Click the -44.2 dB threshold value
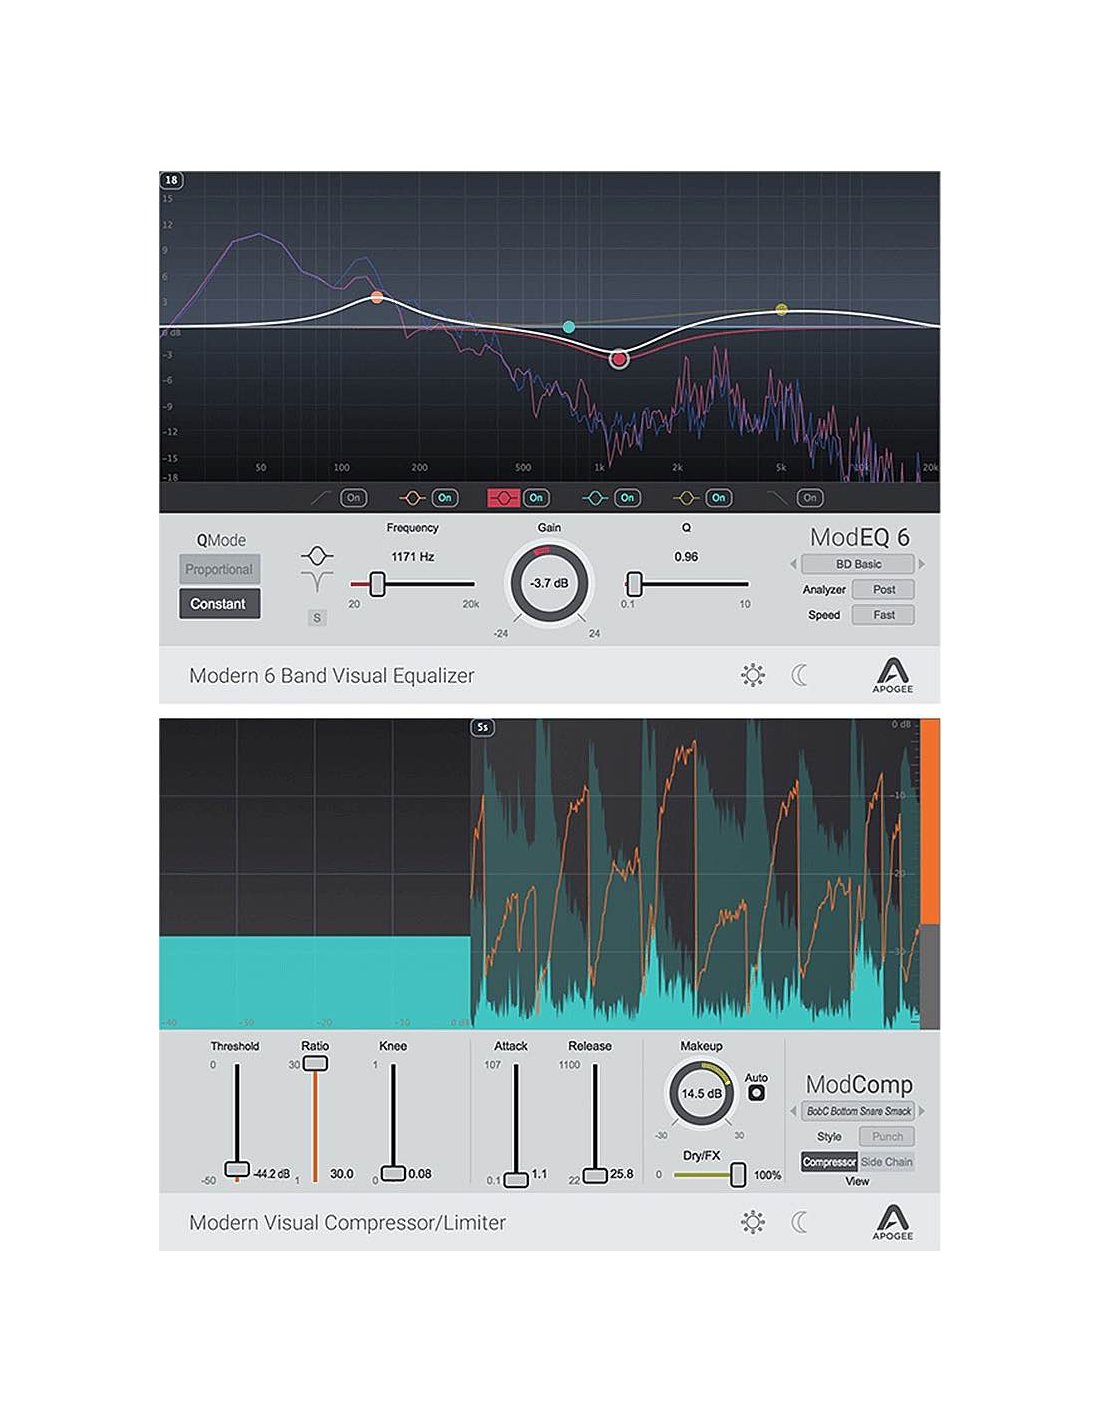 pos(271,1174)
